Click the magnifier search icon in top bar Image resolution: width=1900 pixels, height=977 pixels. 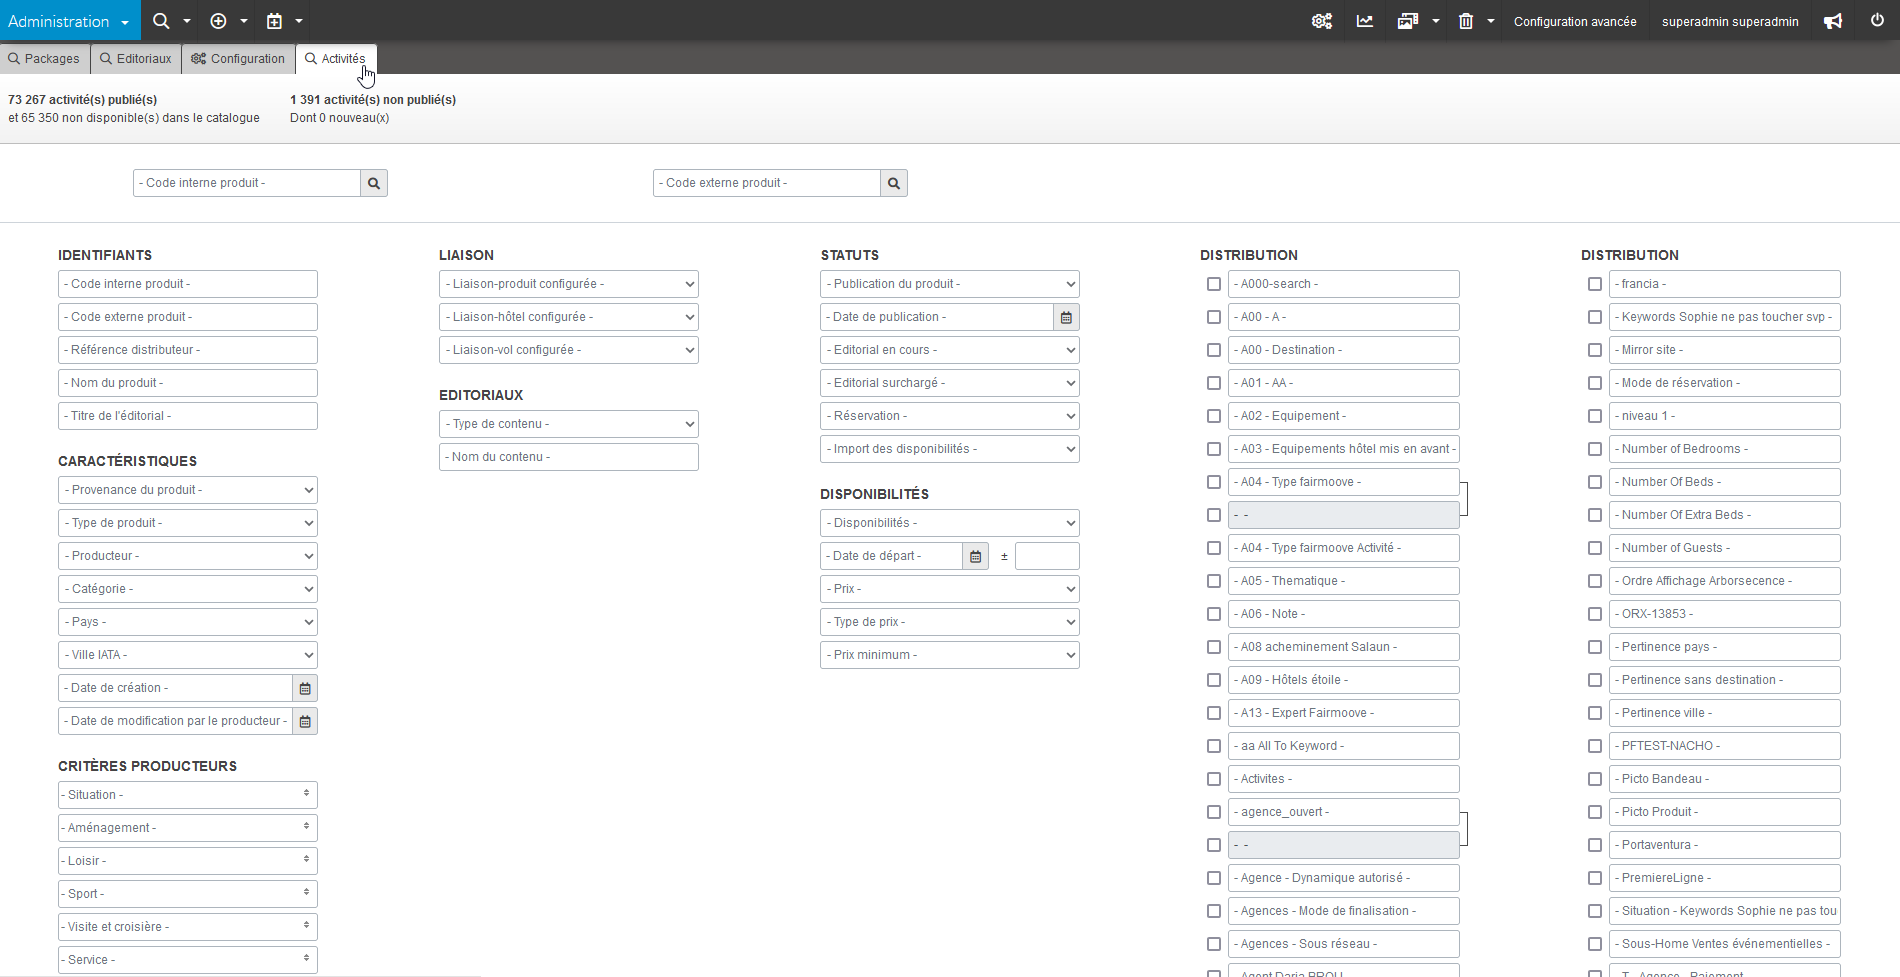pos(160,21)
